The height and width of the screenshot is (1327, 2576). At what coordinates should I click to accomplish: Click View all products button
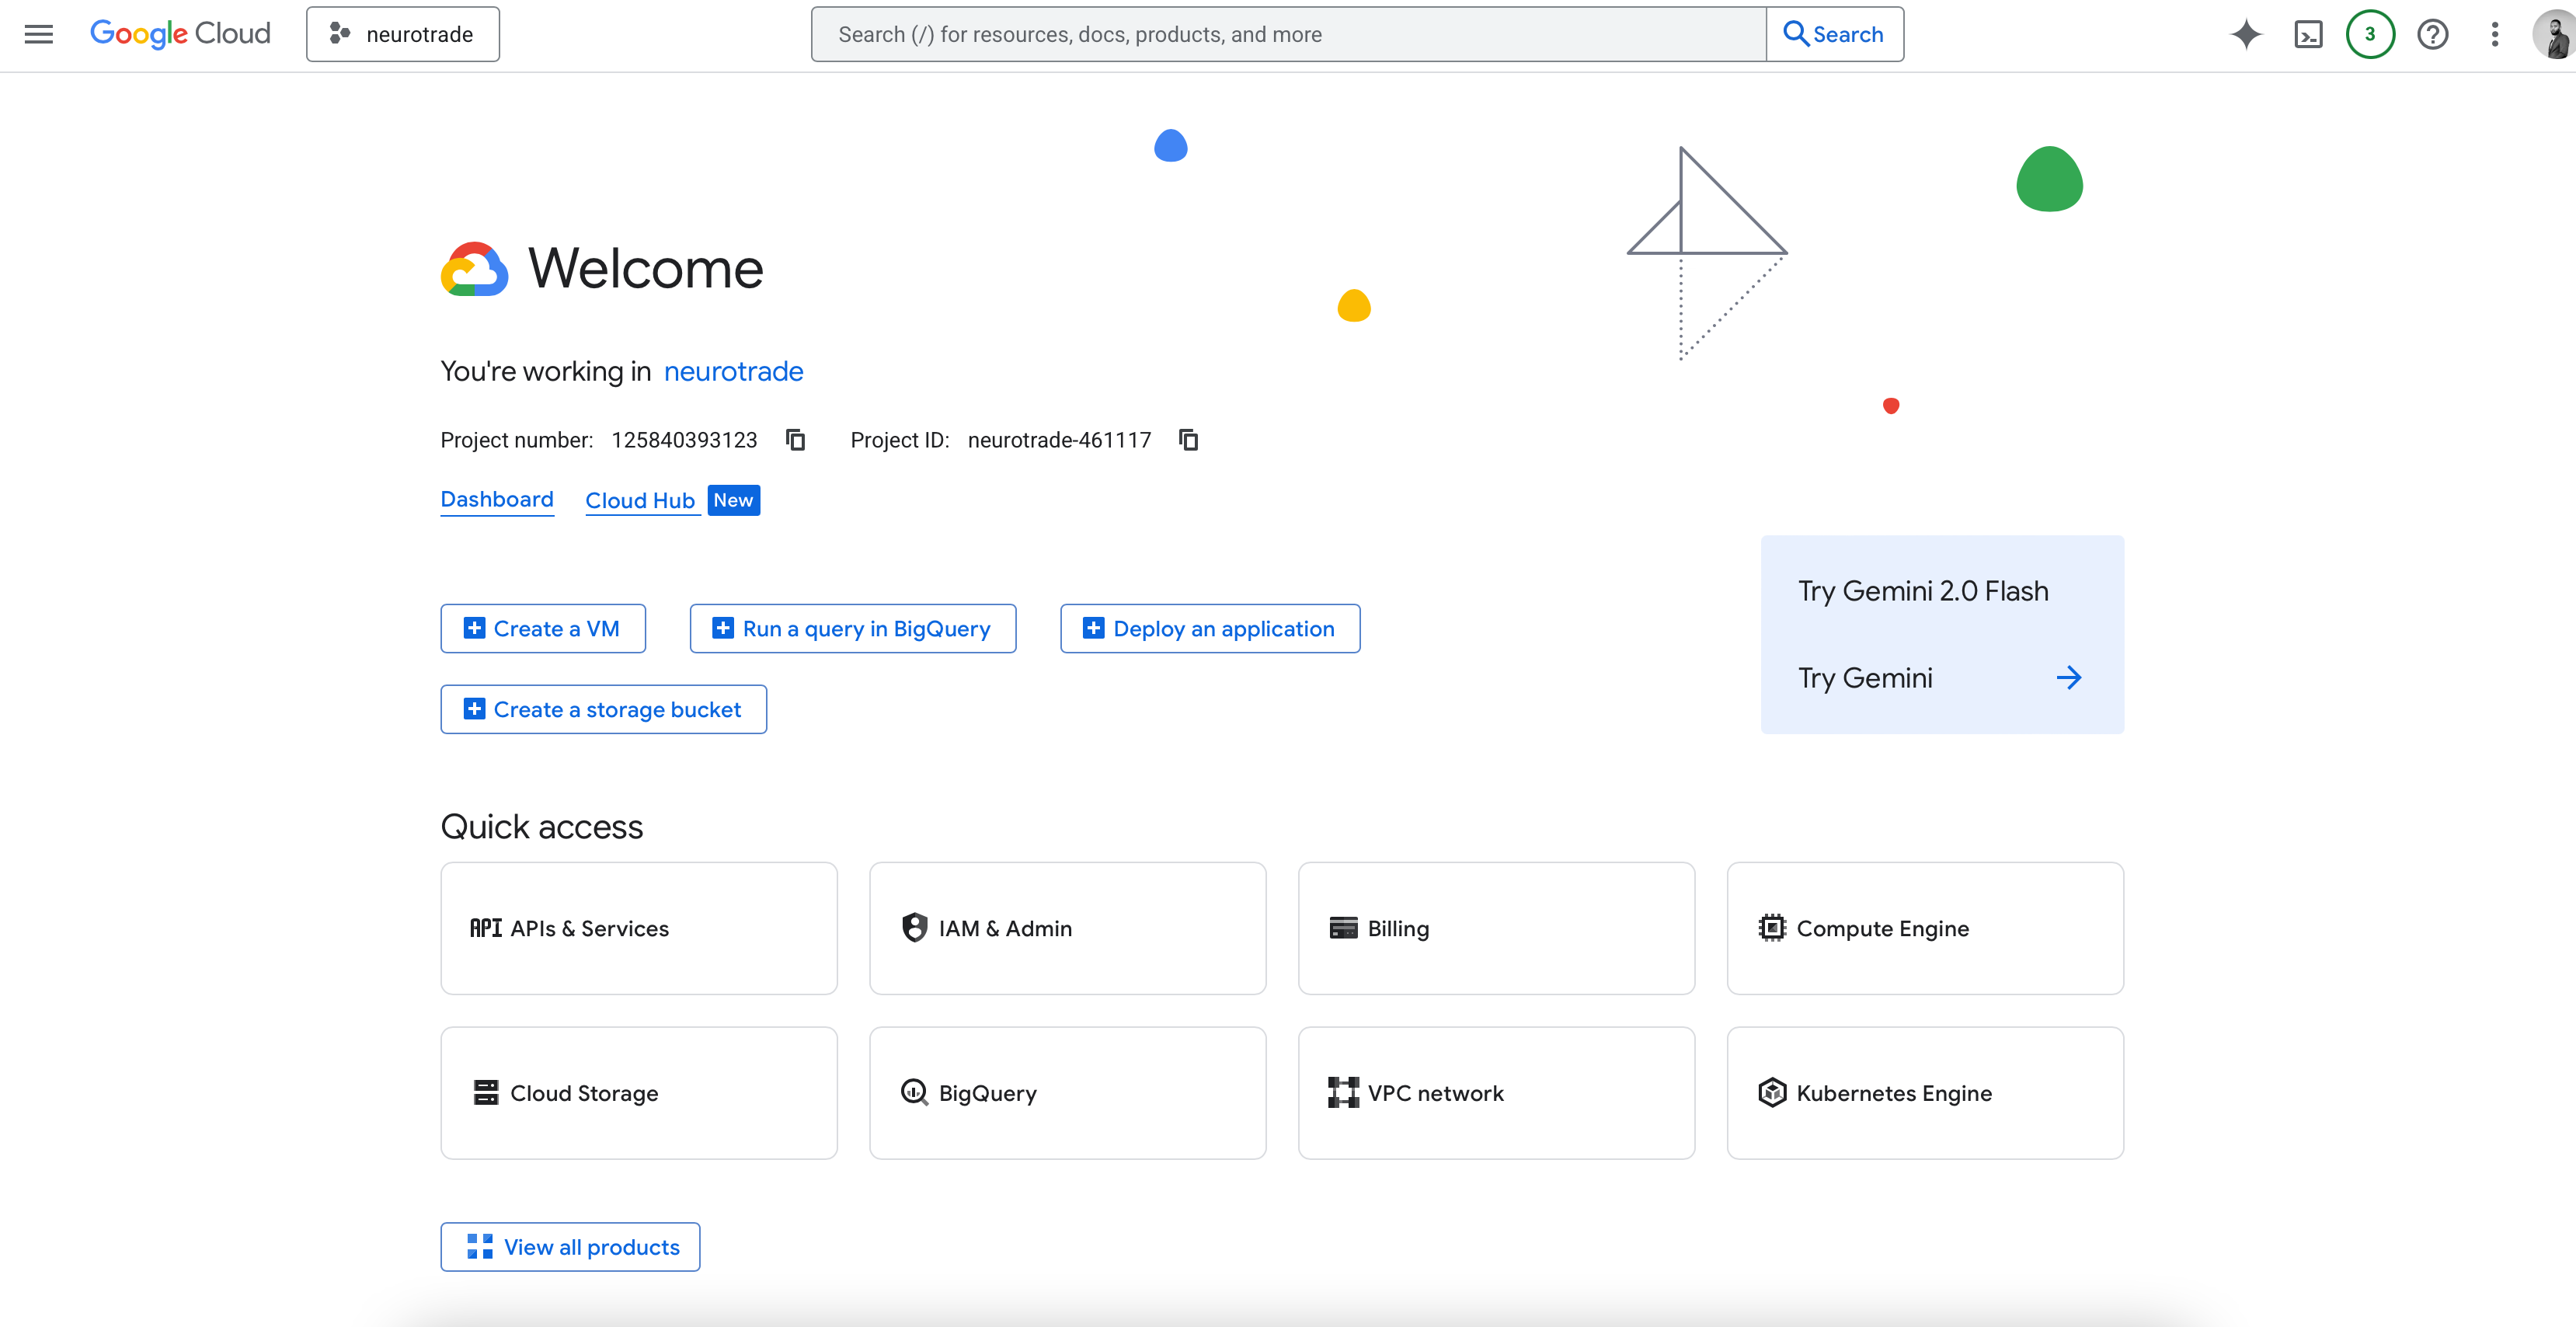click(x=570, y=1246)
